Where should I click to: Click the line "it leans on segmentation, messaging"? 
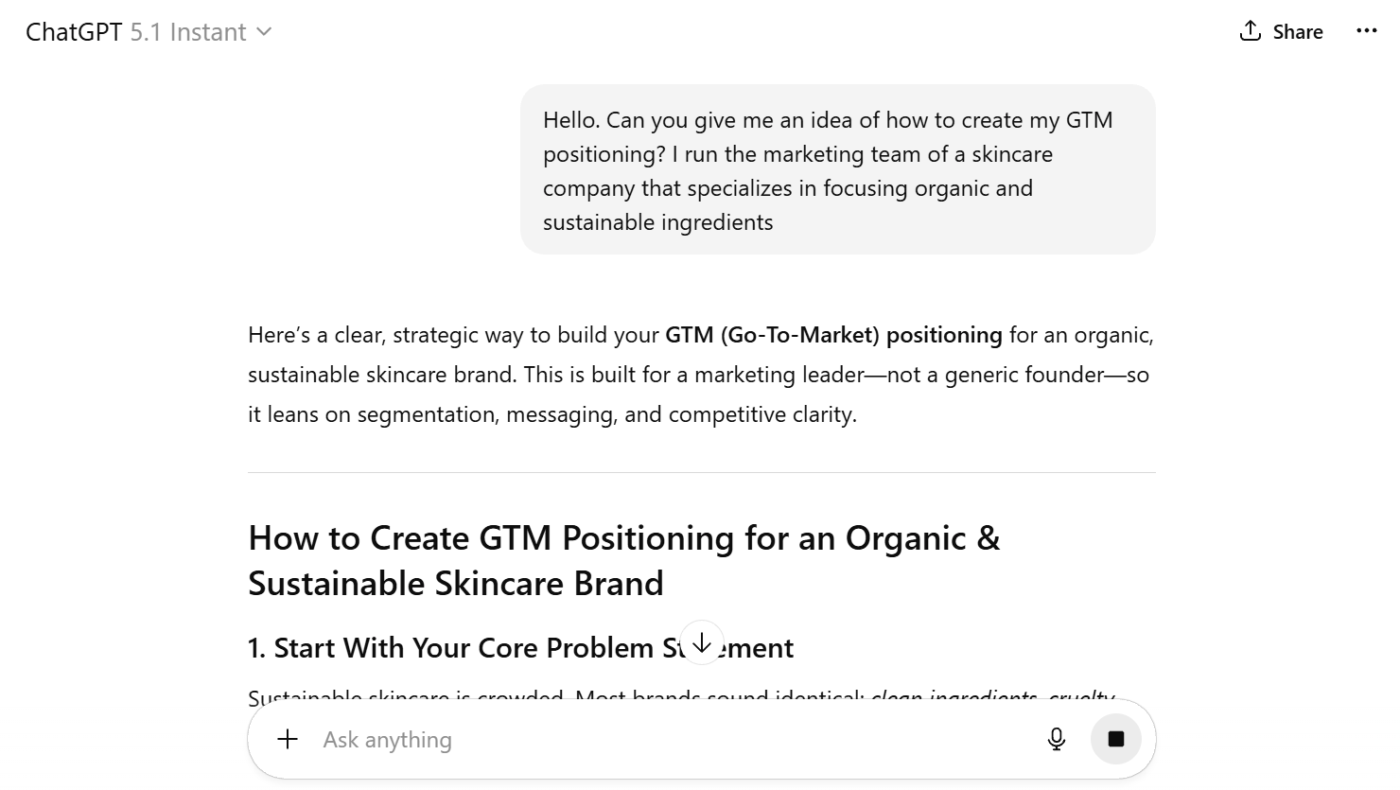(551, 415)
